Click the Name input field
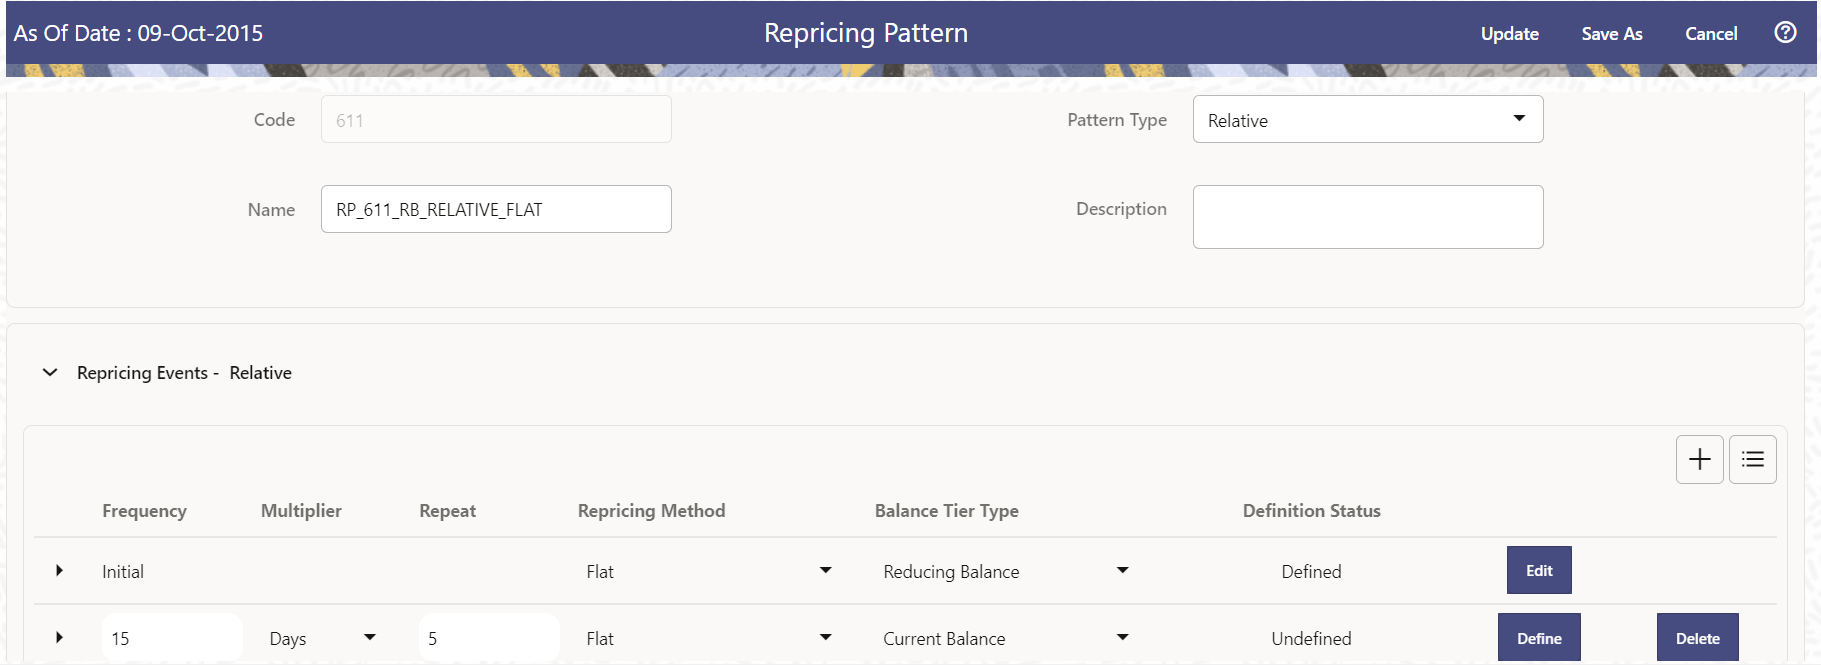The width and height of the screenshot is (1821, 665). [x=496, y=210]
